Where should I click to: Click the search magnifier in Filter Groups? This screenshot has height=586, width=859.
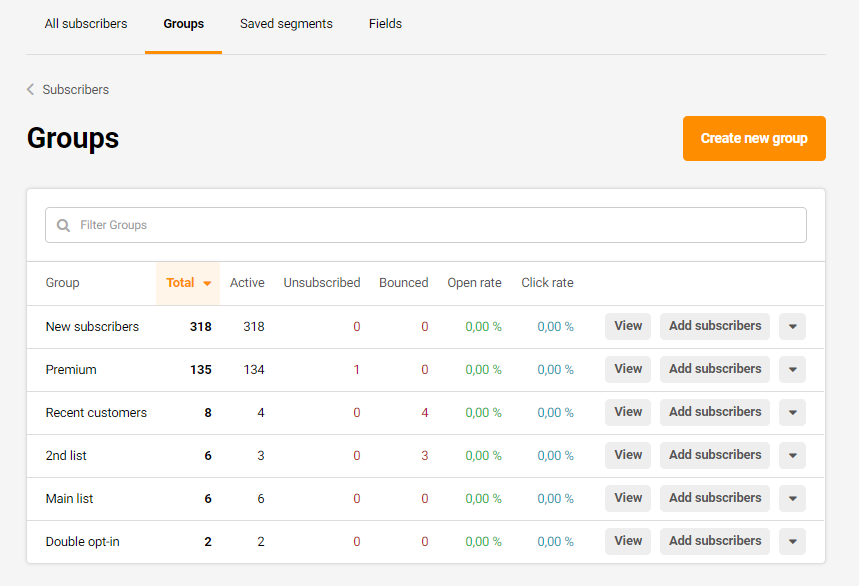(63, 224)
